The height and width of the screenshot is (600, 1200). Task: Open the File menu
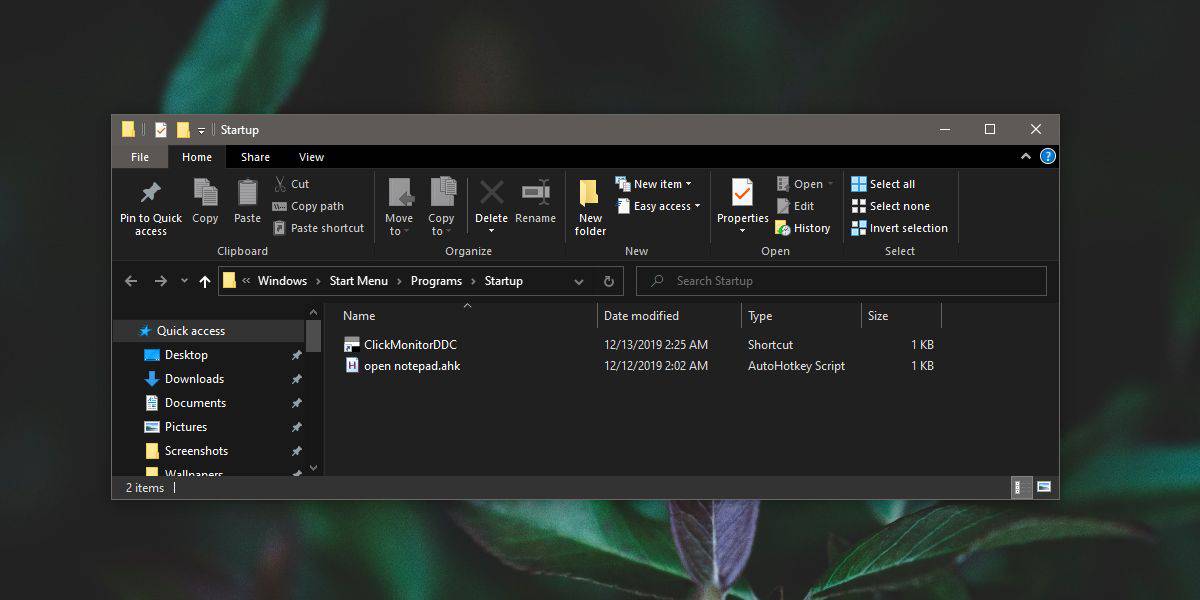(140, 157)
